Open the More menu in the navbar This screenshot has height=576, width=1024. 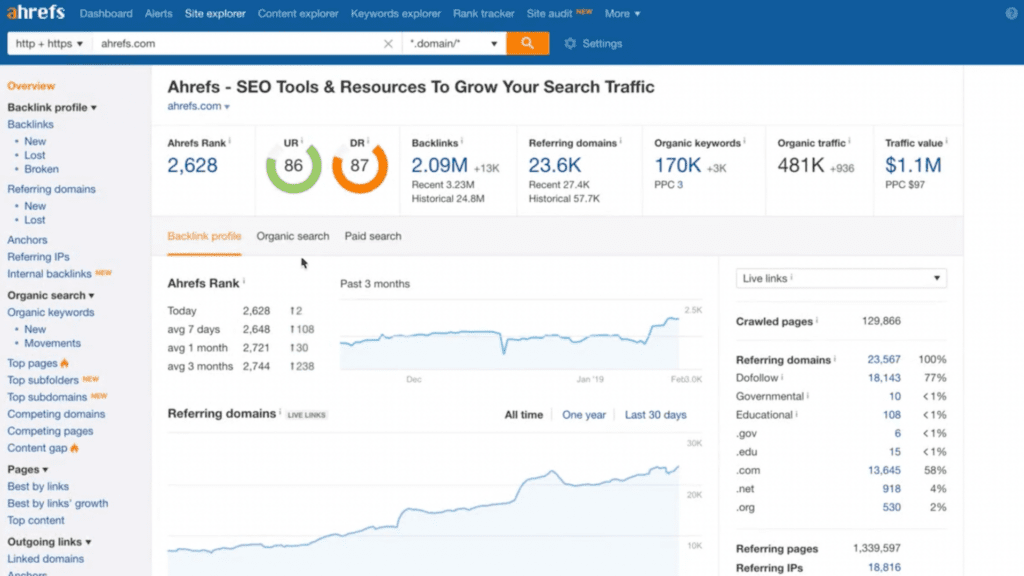tap(623, 13)
